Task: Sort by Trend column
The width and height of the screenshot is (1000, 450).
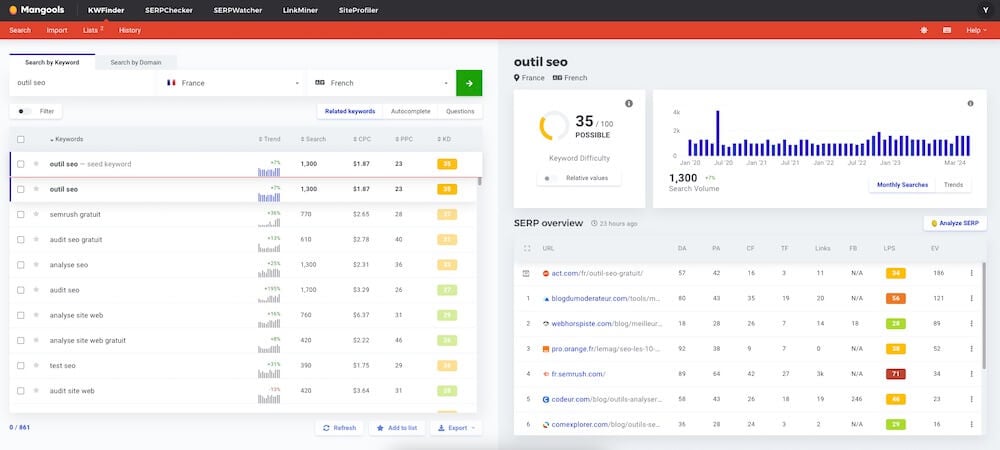Action: [268, 139]
